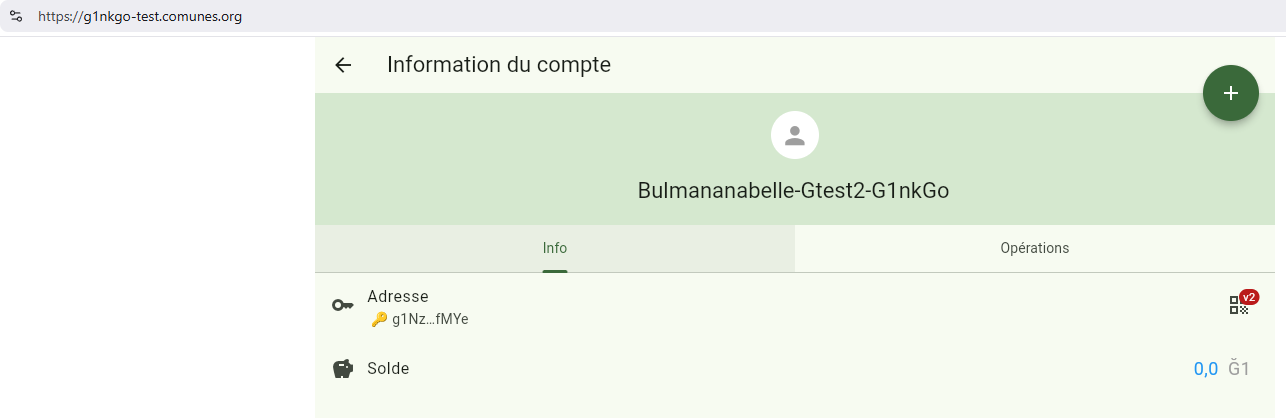Click the small golden key emoji

(379, 320)
